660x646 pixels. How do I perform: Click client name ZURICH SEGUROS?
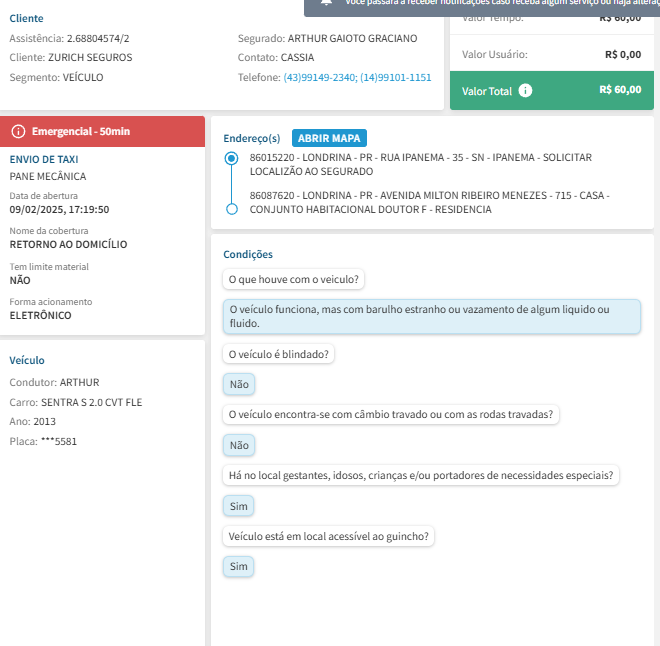coord(90,57)
